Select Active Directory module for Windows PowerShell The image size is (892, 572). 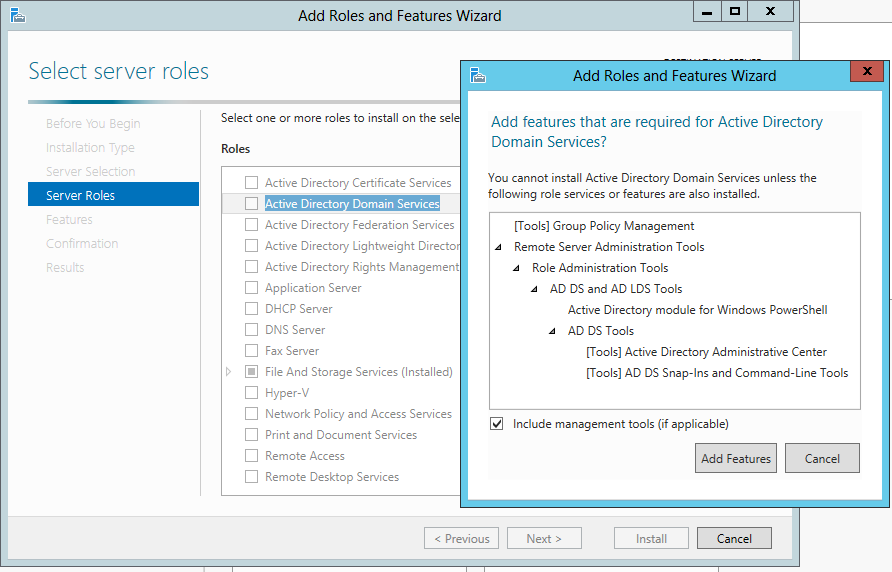[697, 310]
